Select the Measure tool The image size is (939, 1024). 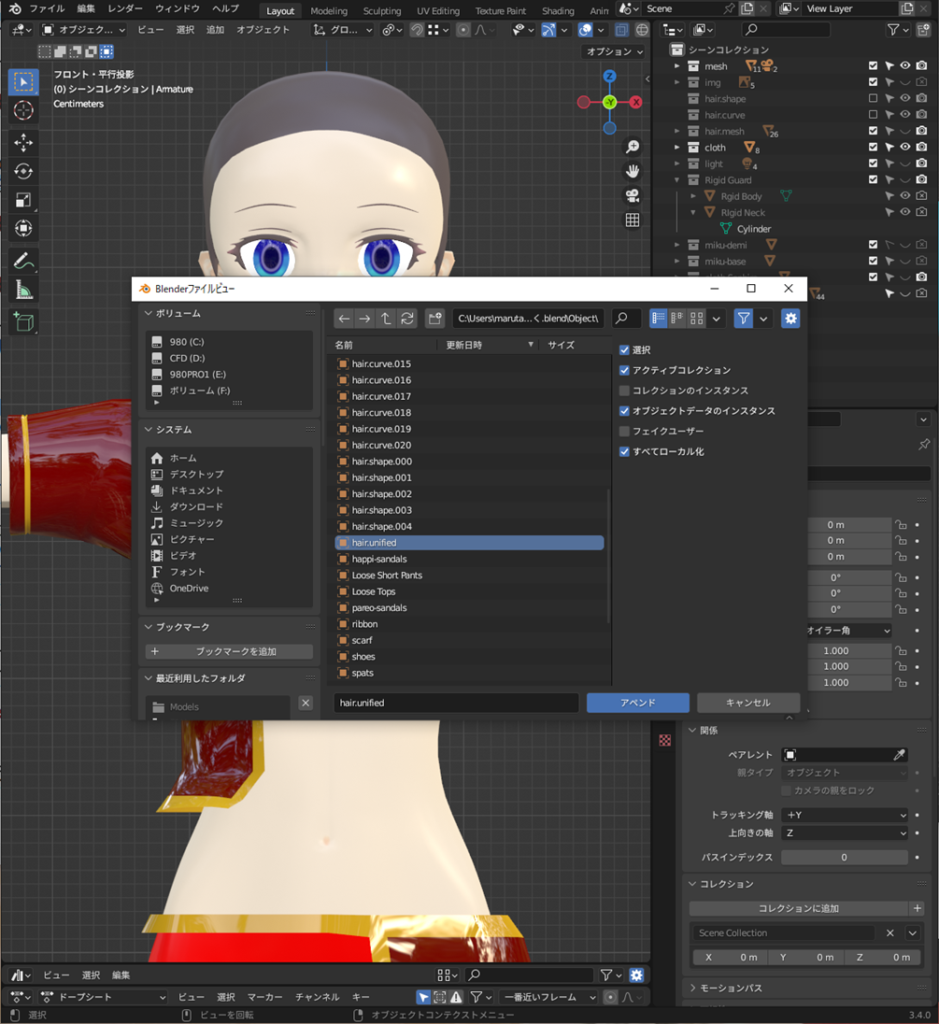(x=24, y=289)
